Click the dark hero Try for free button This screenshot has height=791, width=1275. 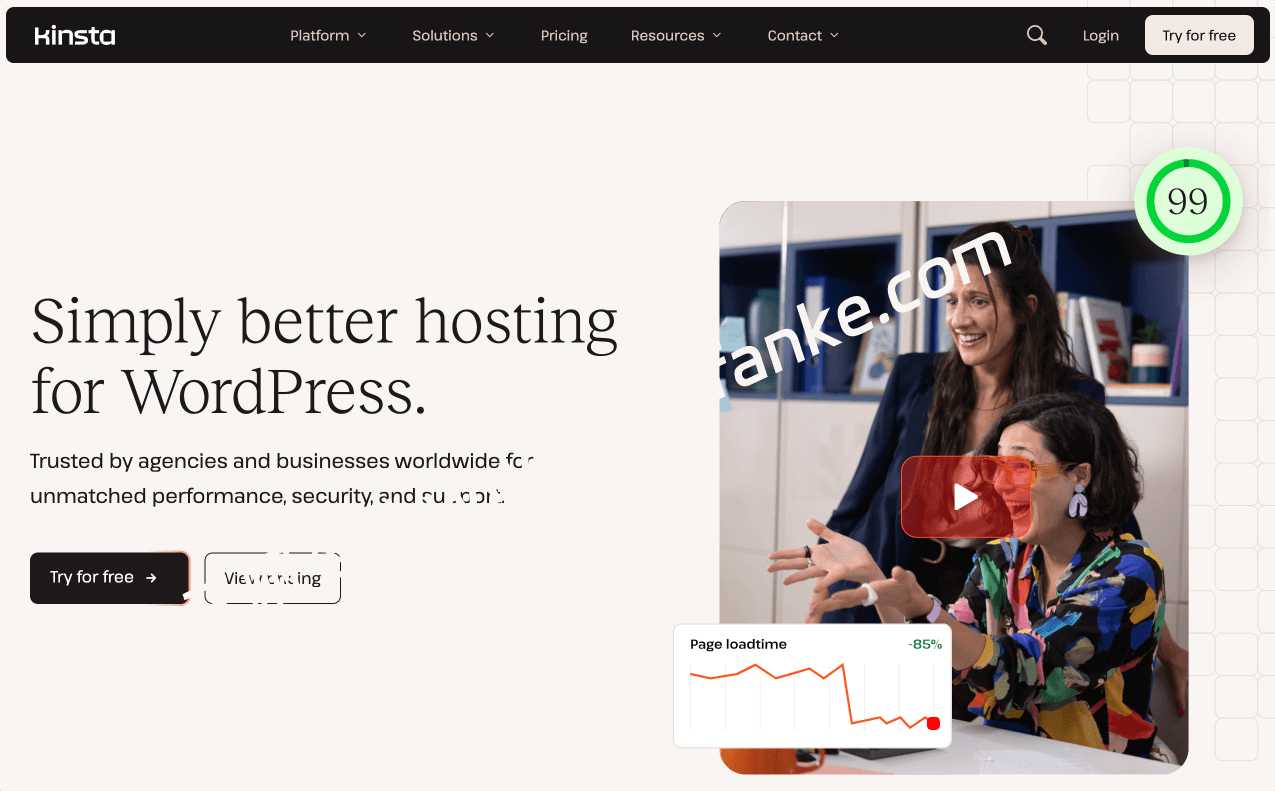pos(109,578)
